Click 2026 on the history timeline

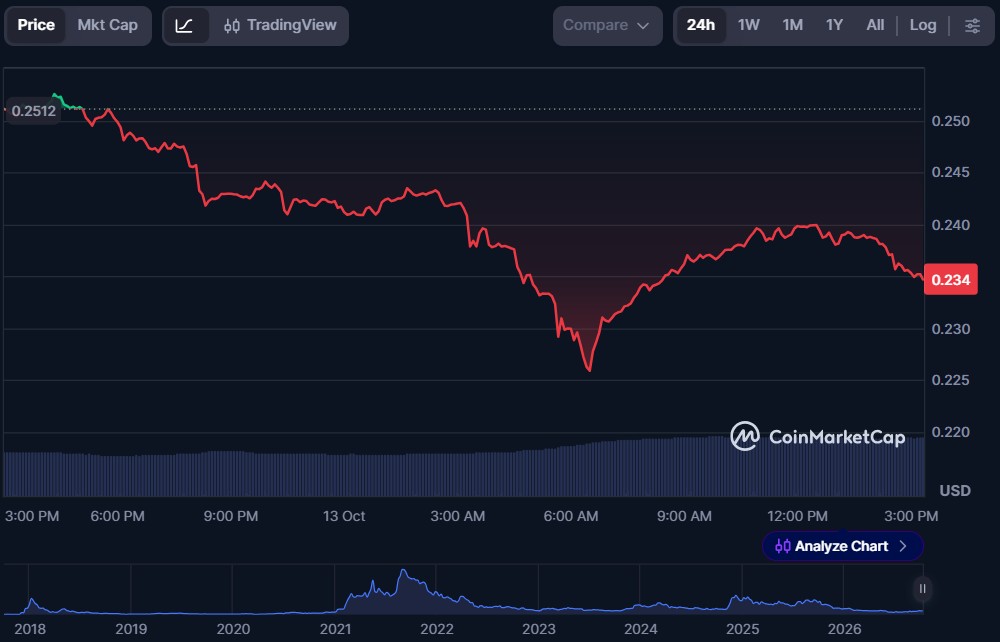click(844, 629)
